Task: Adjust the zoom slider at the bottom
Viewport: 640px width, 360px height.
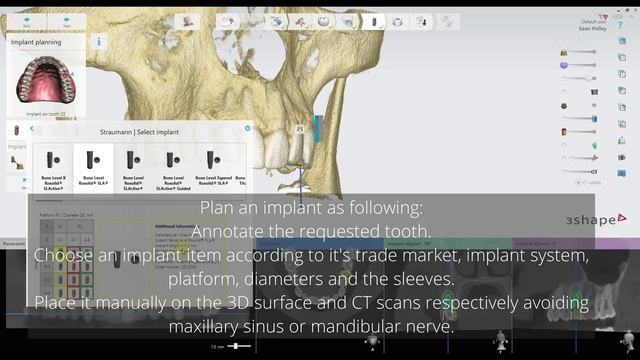Action: [x=239, y=346]
